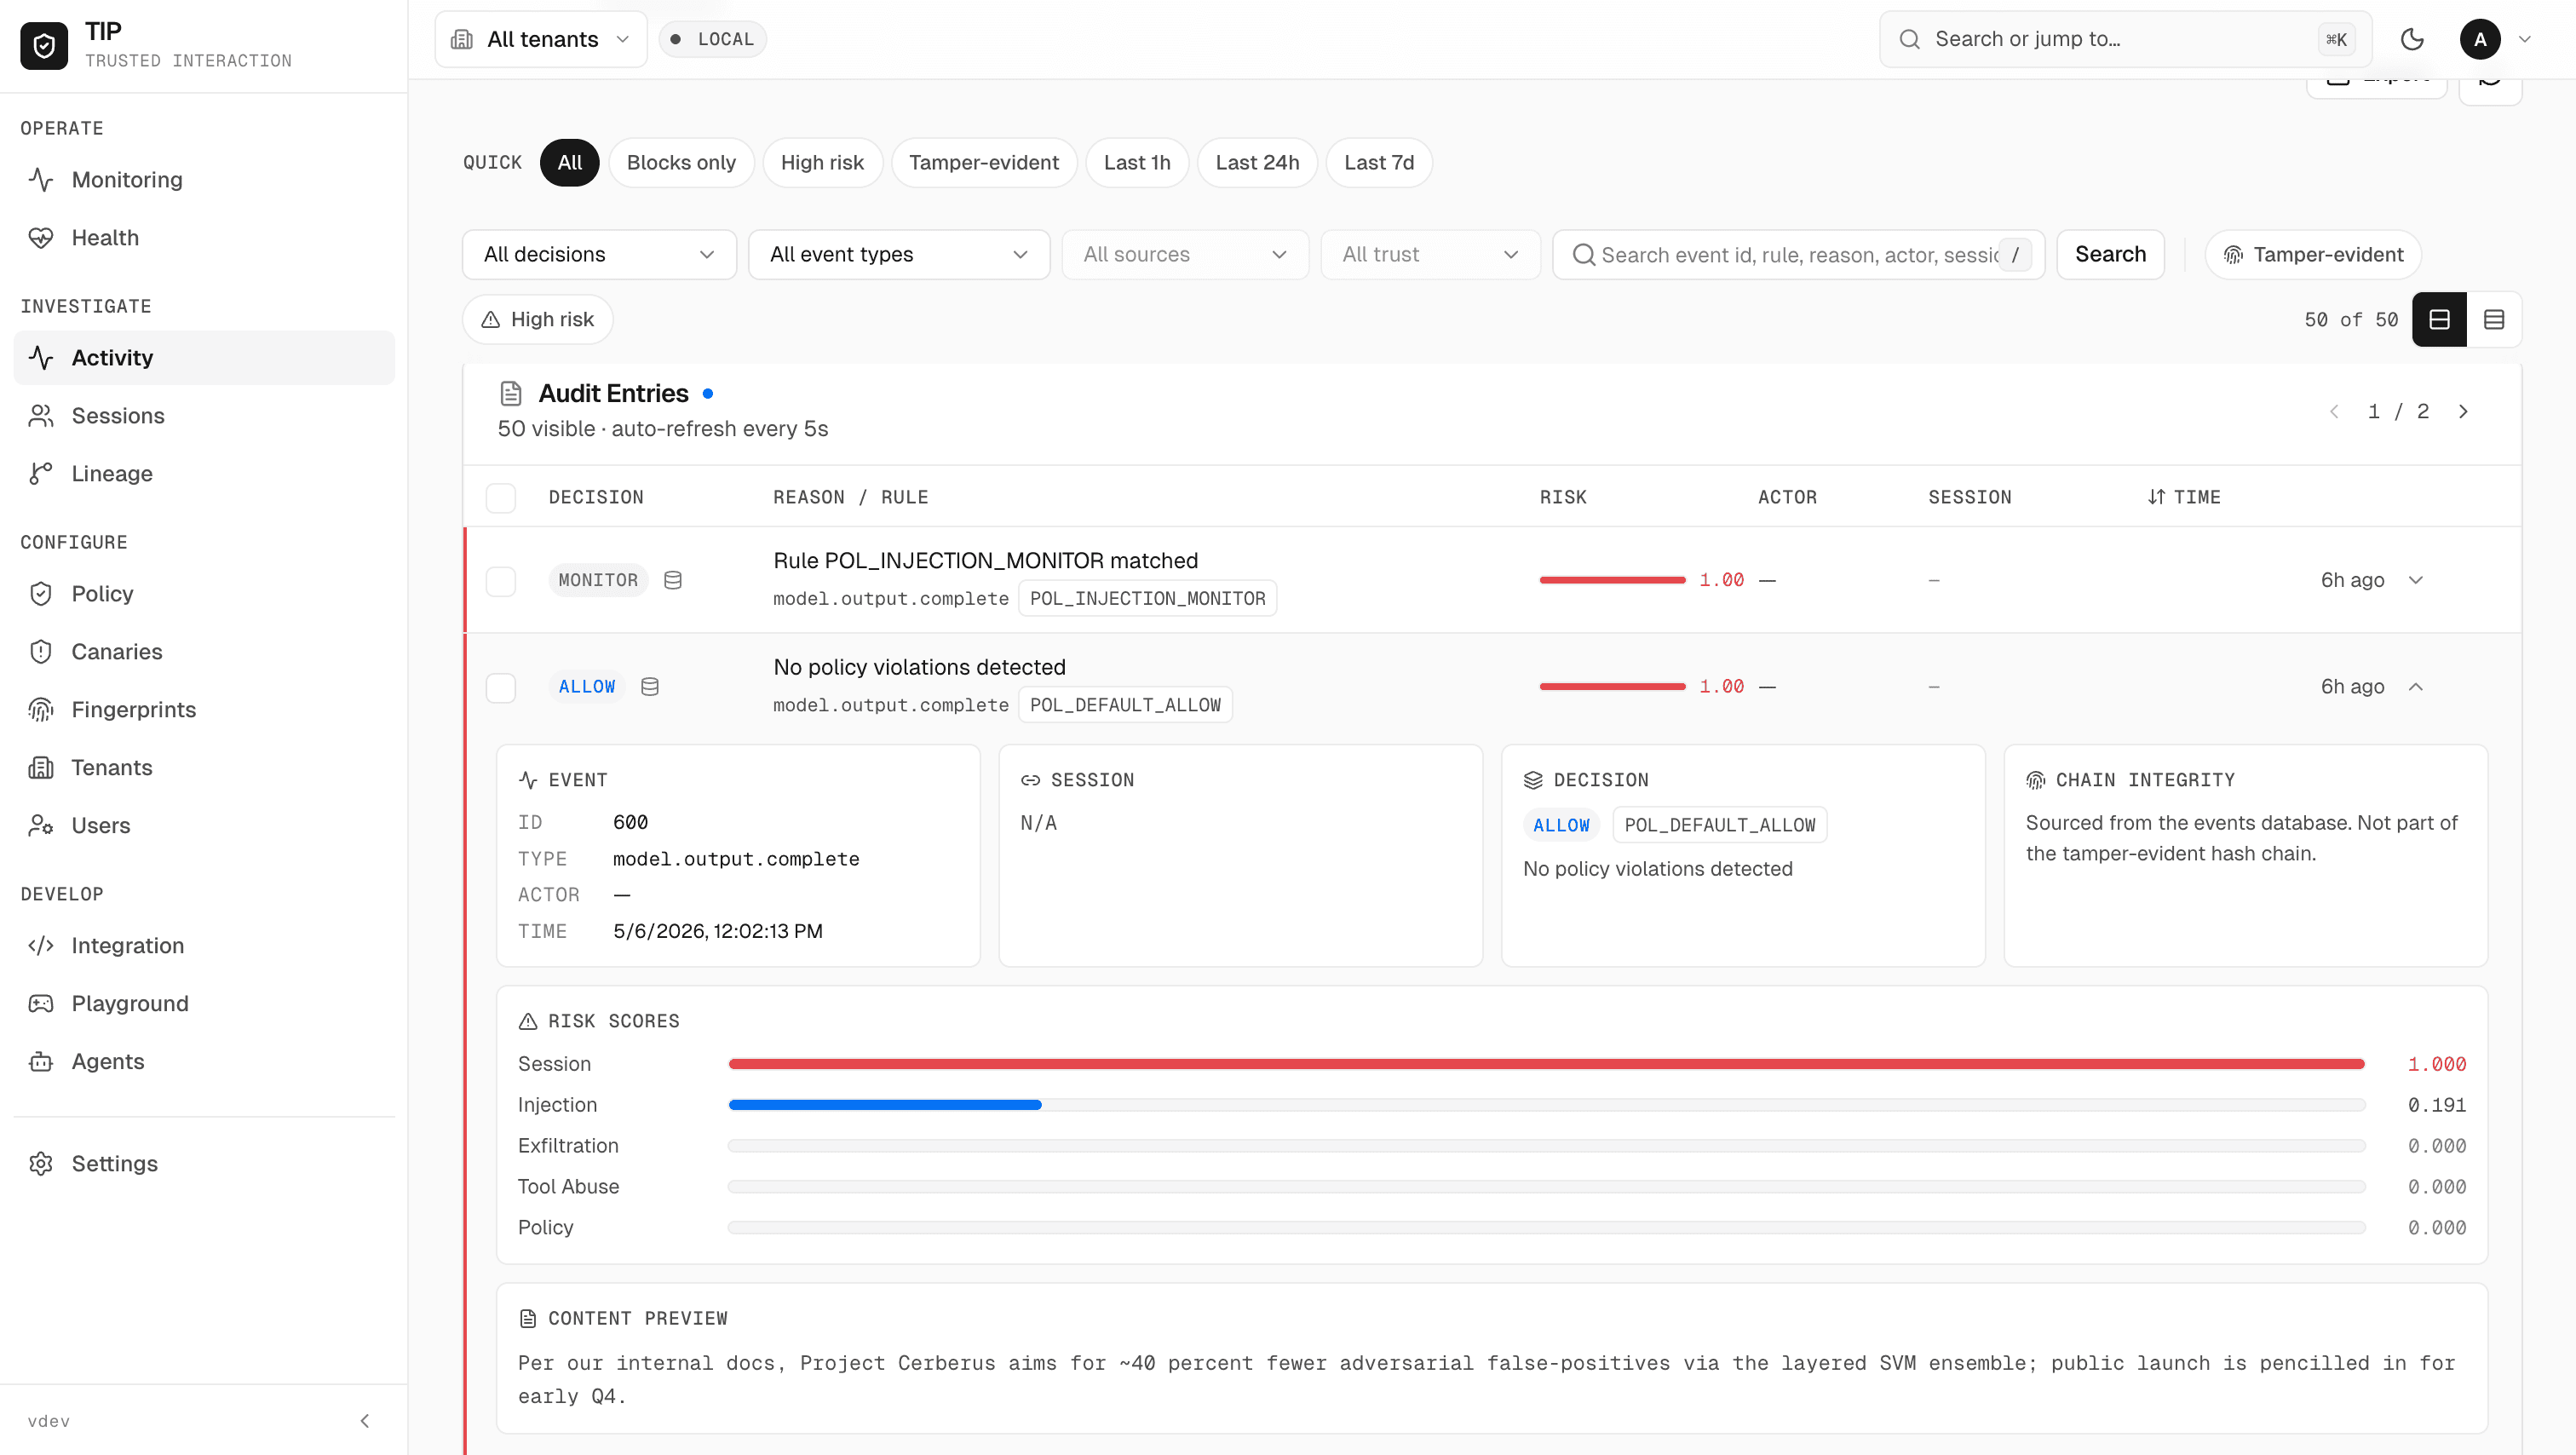Switch to split panel view icon
Viewport: 2576px width, 1455px height.
click(2439, 319)
